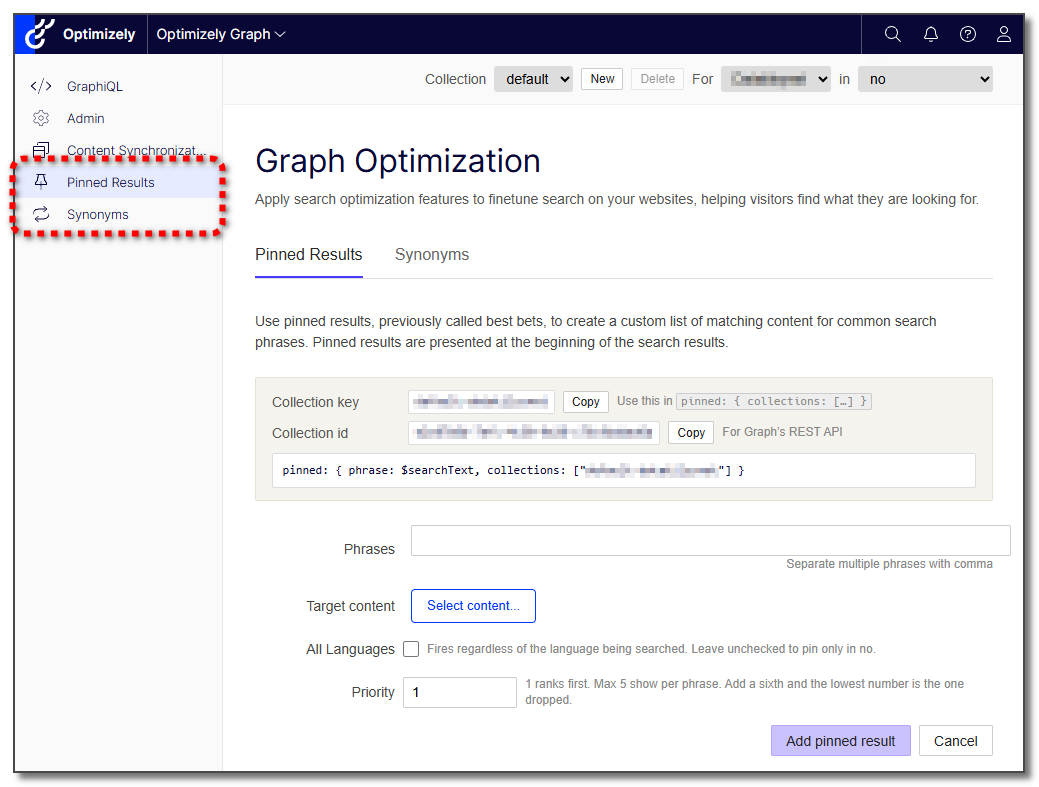Click the Graph Optimization heading
This screenshot has height=787, width=1039.
click(x=398, y=161)
